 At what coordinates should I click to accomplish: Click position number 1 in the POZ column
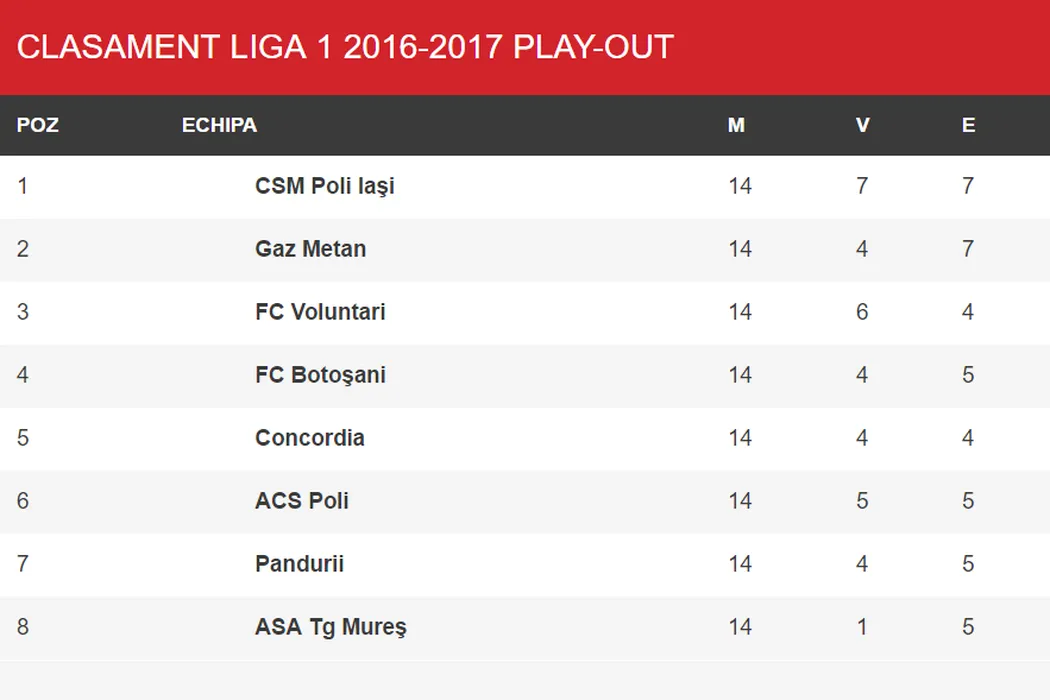(x=22, y=186)
